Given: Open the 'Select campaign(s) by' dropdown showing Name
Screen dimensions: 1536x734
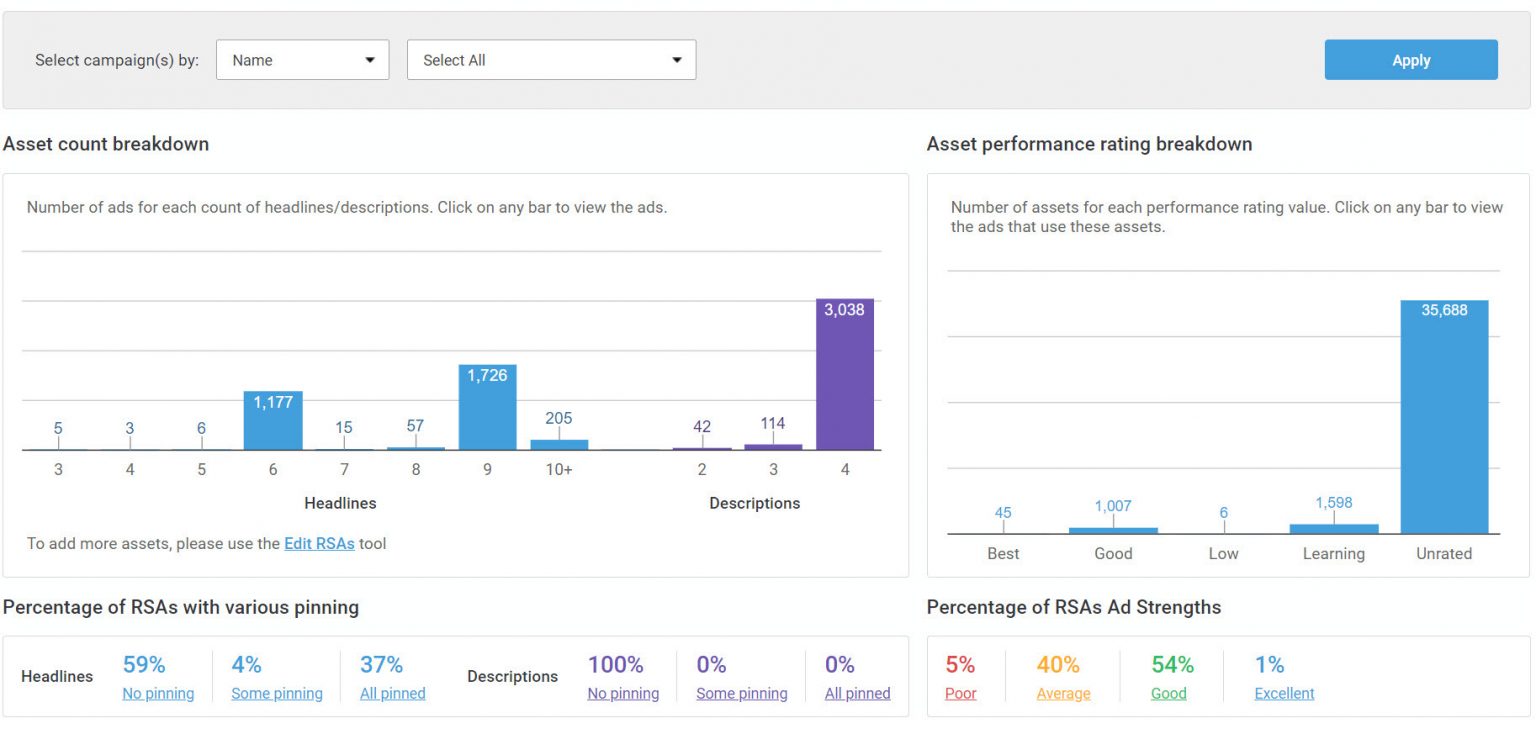Looking at the screenshot, I should (x=301, y=59).
